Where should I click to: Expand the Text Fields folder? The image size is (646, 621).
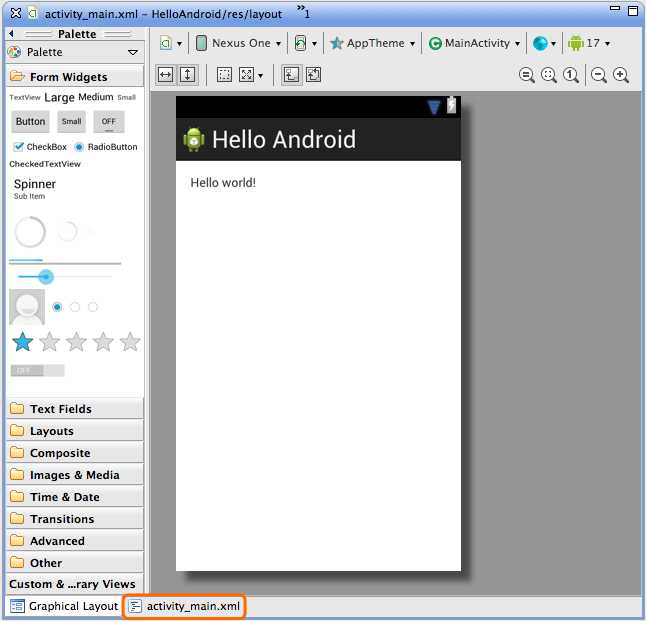coord(75,409)
